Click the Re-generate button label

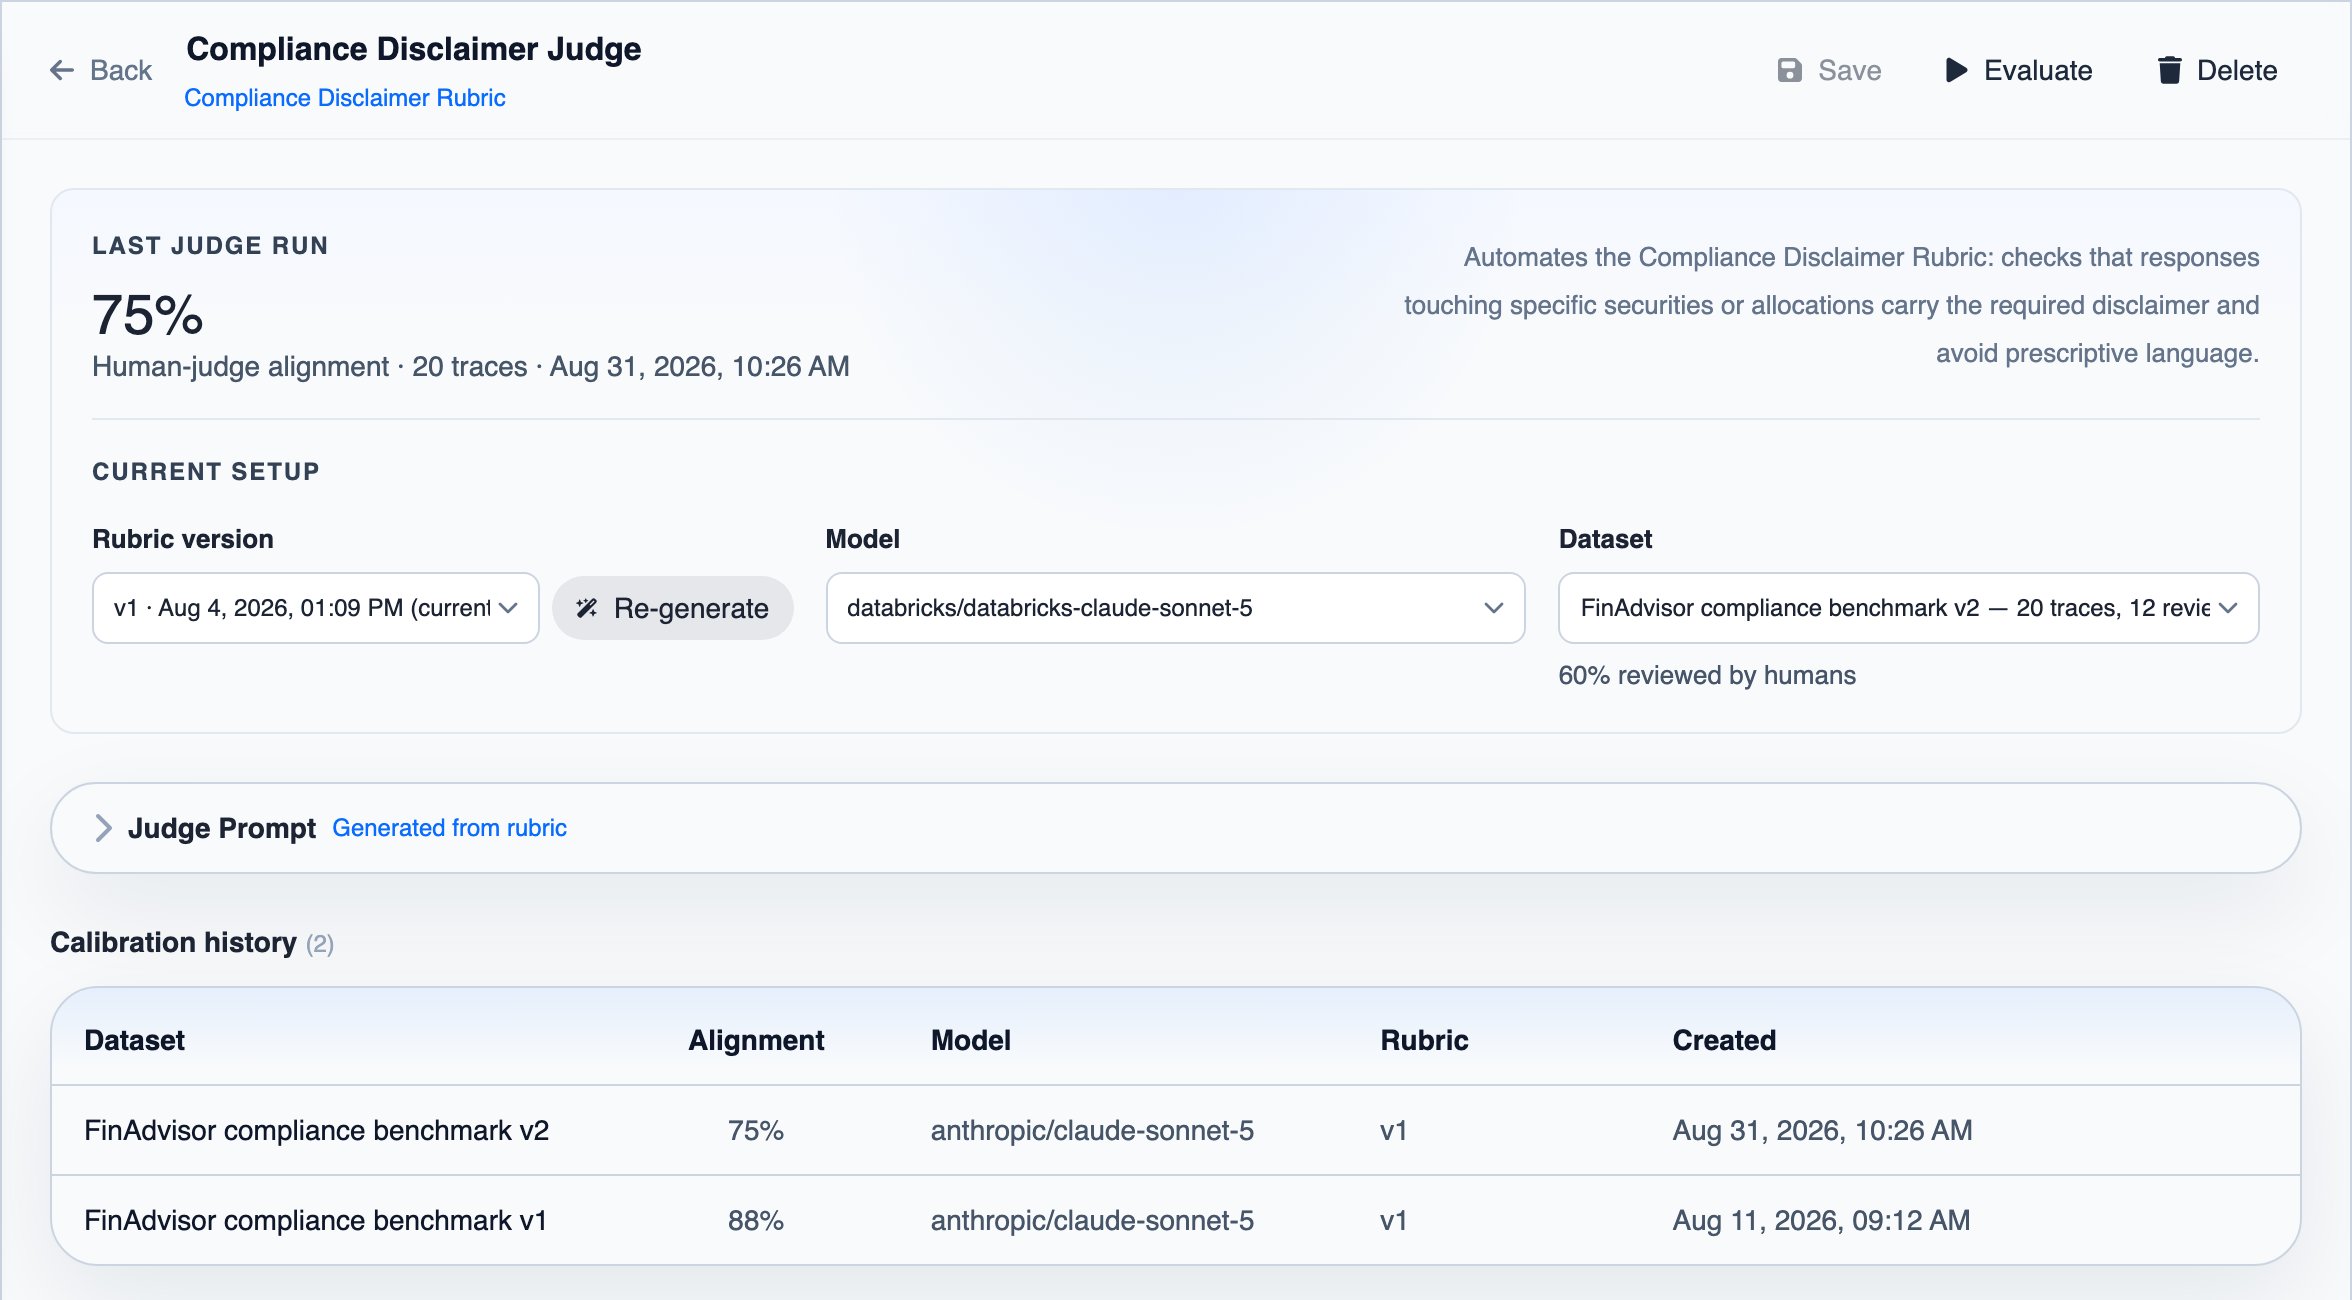coord(691,608)
